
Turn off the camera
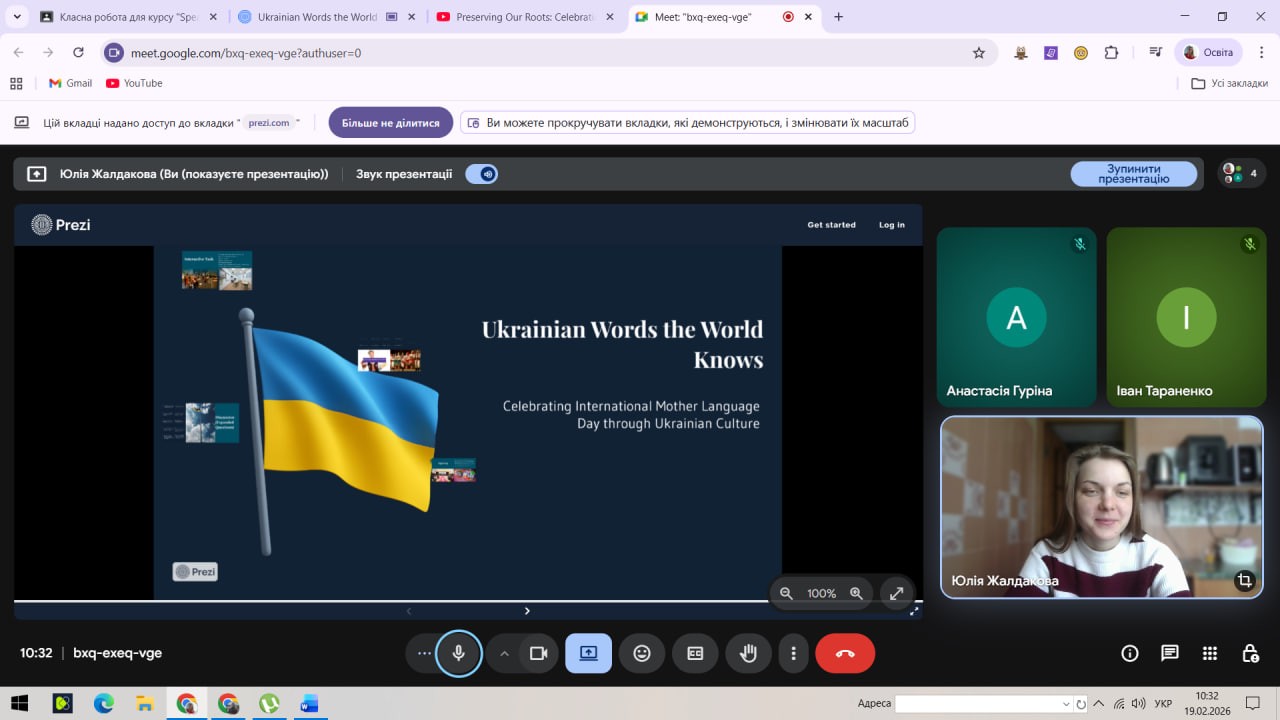coord(539,653)
